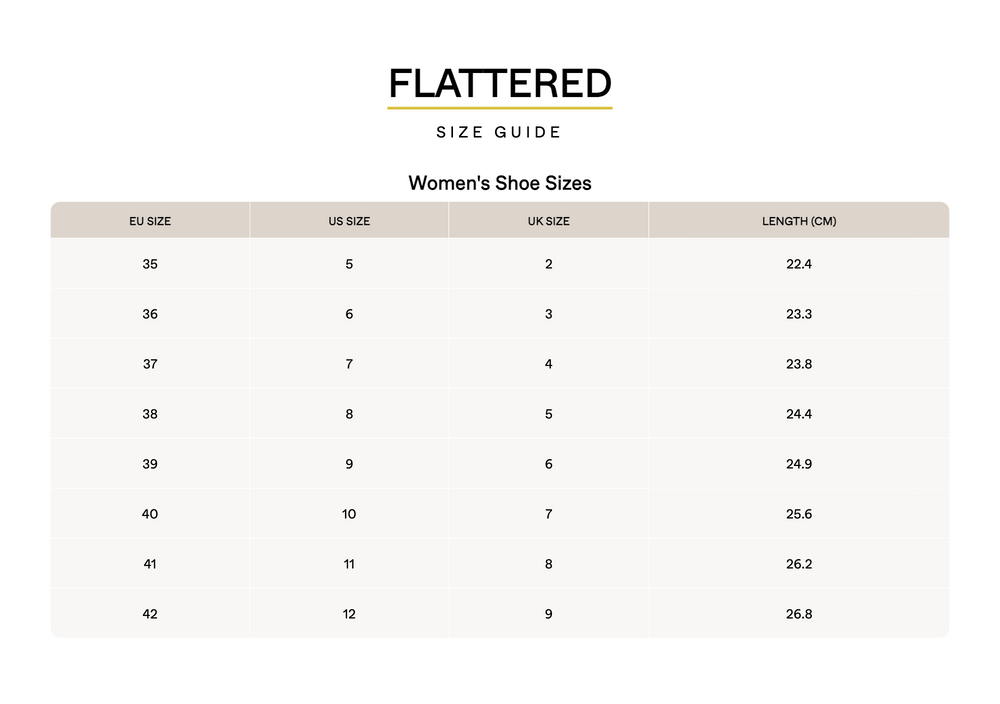This screenshot has height=704, width=1000.
Task: Click the 24.9 length value
Action: click(798, 464)
